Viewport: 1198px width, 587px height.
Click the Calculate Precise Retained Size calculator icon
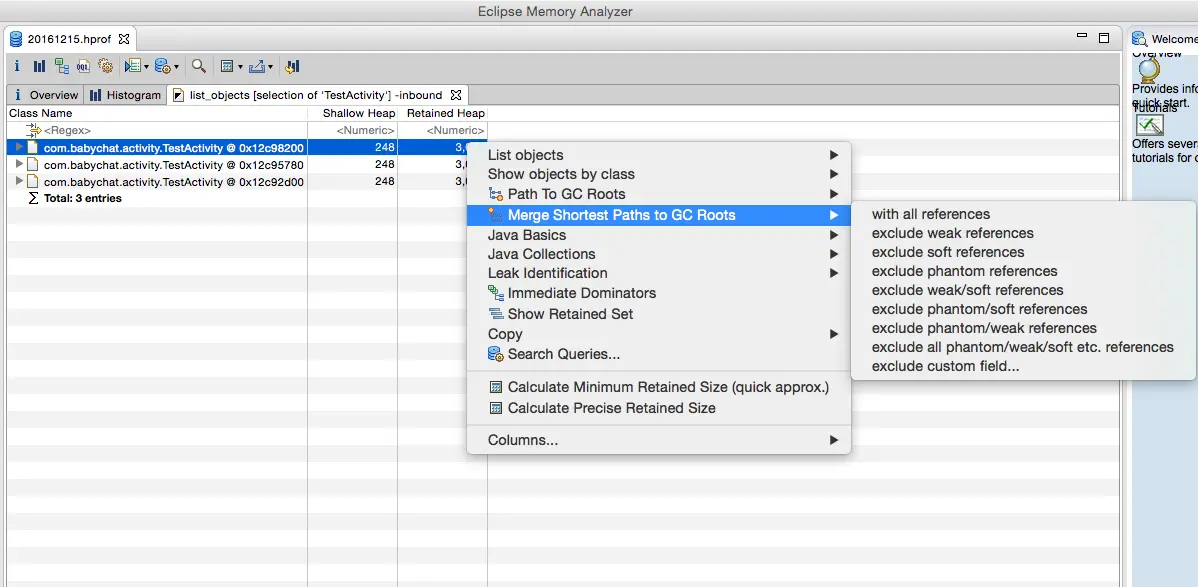[496, 408]
